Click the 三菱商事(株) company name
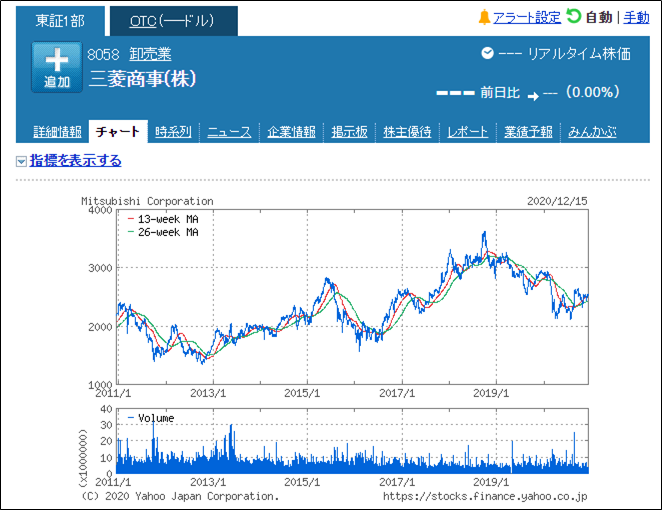 tap(143, 79)
